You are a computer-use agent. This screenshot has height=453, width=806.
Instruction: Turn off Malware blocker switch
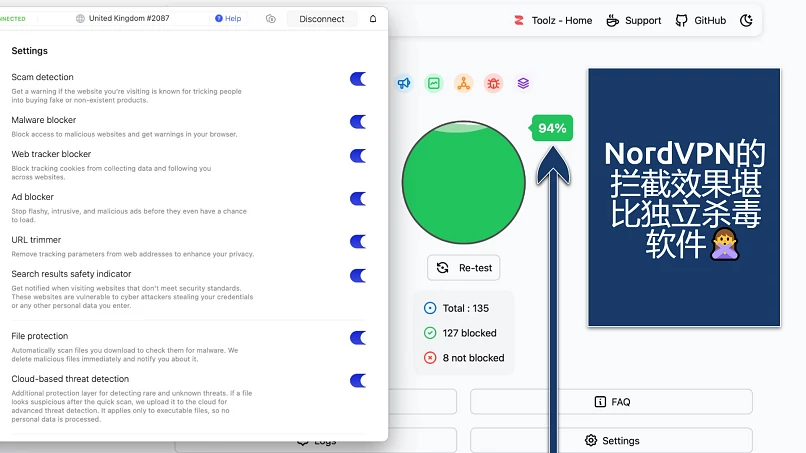coord(358,122)
